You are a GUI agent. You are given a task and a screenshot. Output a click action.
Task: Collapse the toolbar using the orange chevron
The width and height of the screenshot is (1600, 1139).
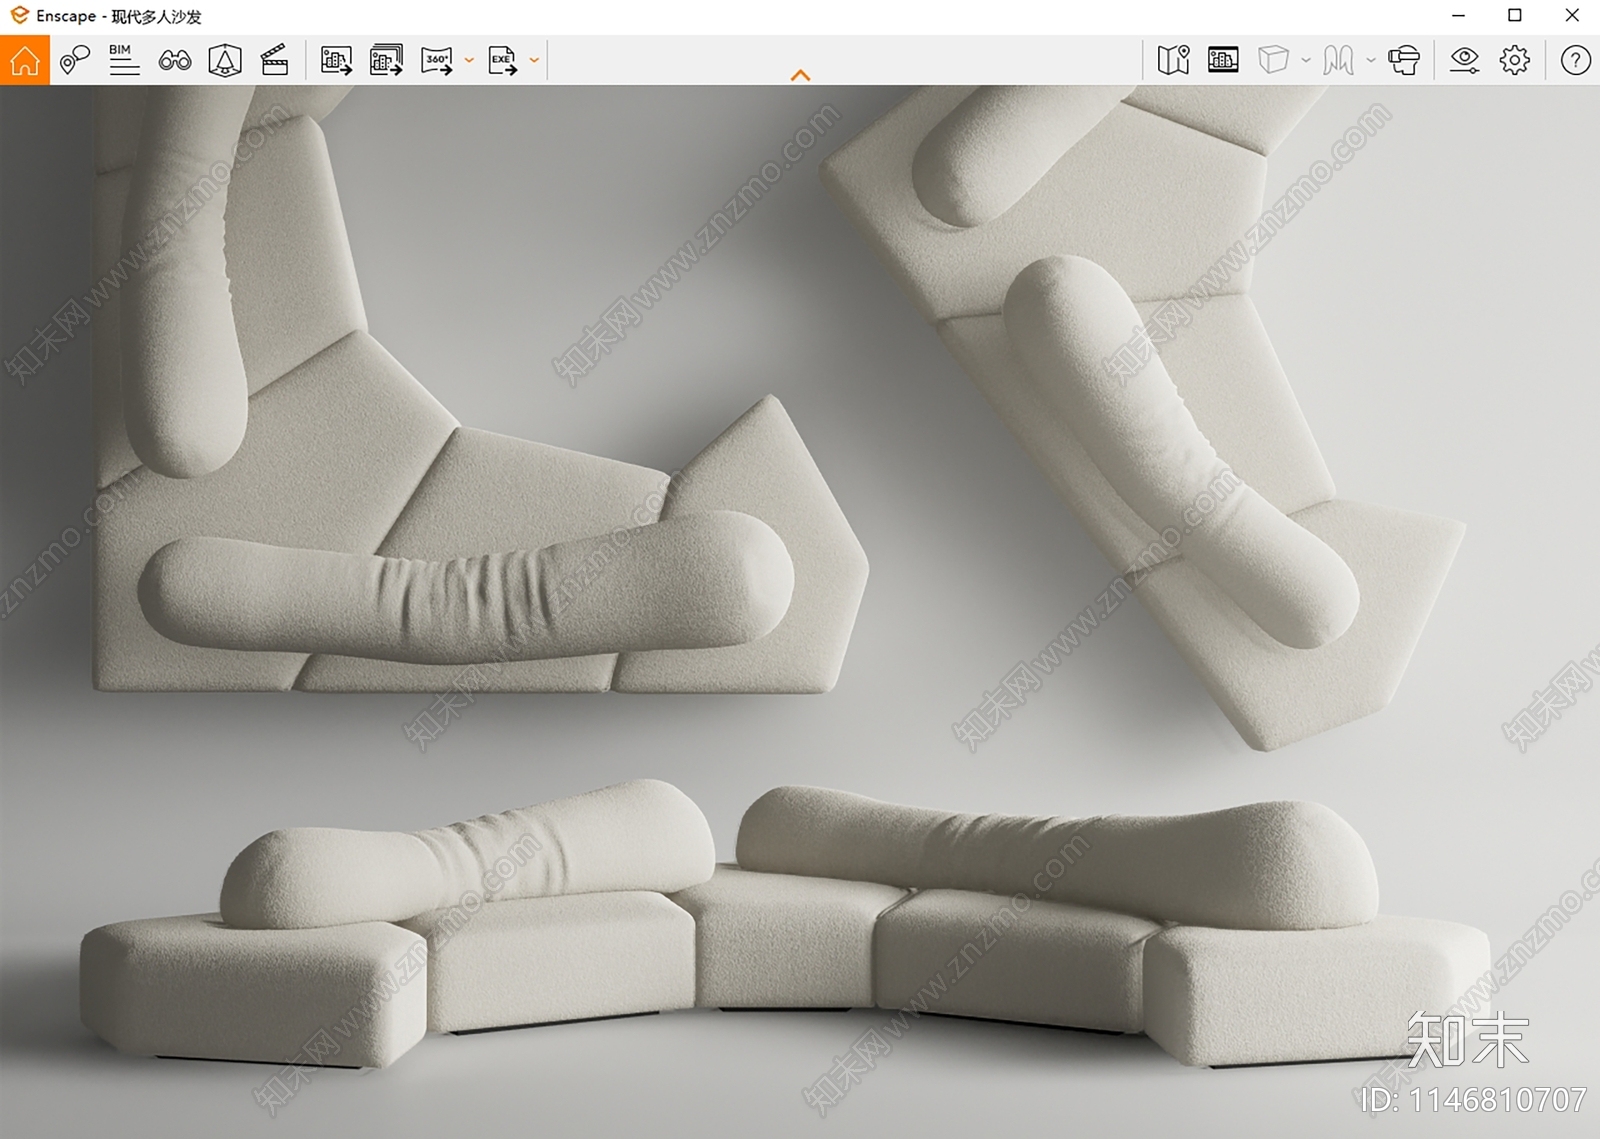click(x=800, y=75)
